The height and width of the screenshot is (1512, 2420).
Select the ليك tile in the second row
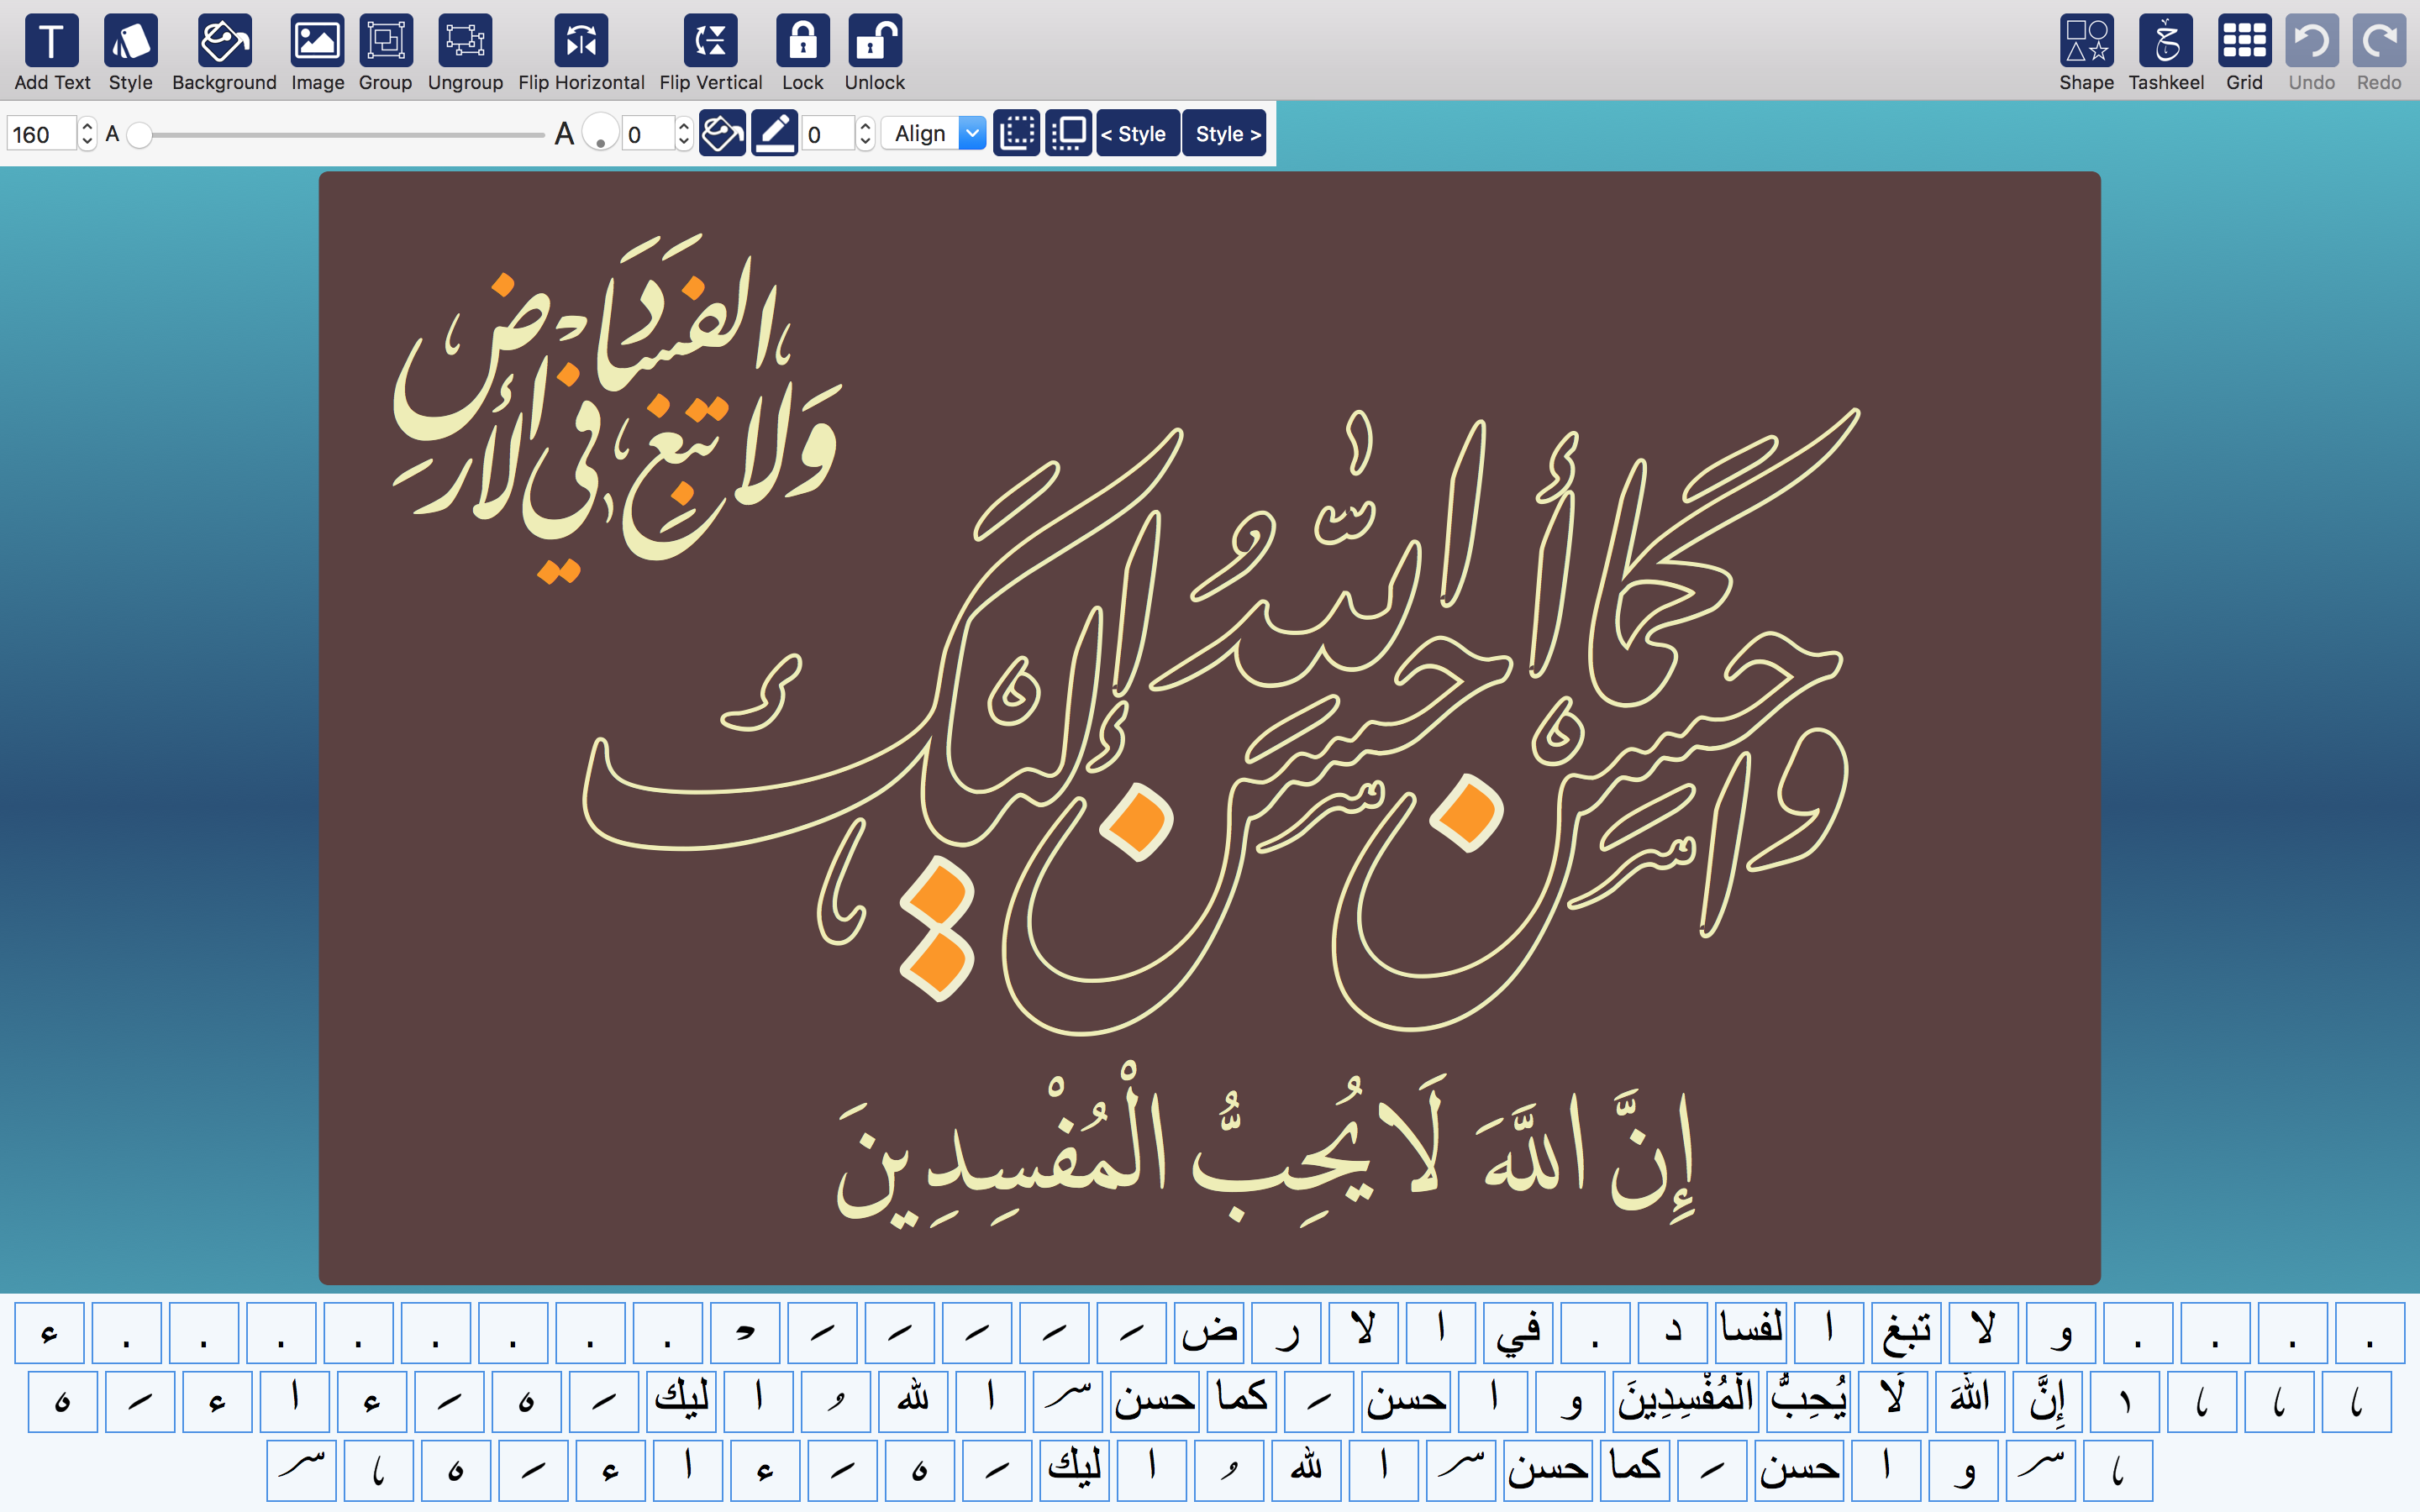681,1401
